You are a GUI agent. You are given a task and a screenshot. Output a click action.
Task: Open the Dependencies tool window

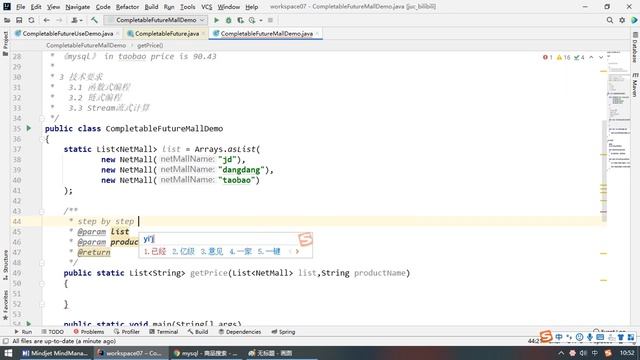[x=239, y=332]
